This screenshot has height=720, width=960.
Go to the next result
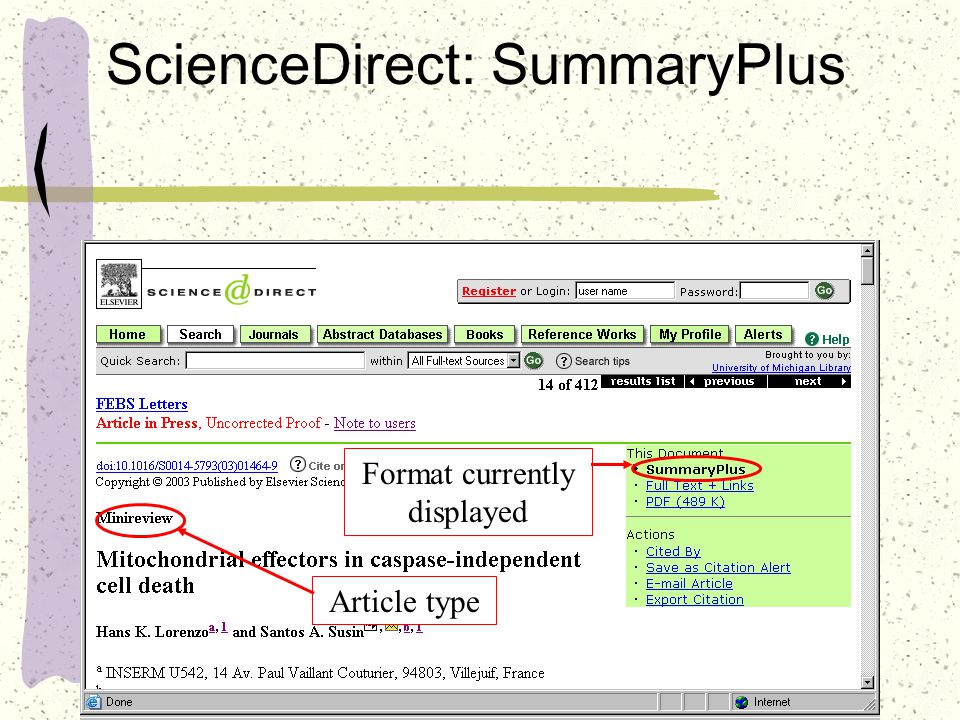(x=809, y=381)
